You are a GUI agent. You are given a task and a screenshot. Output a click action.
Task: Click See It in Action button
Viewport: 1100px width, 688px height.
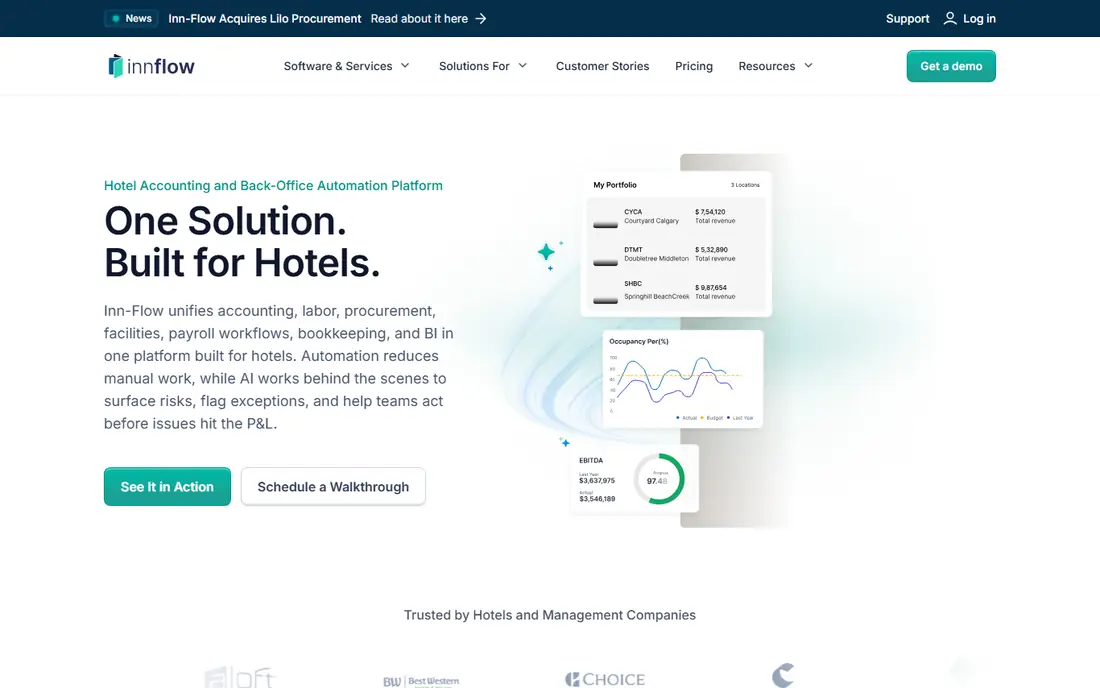coord(167,487)
